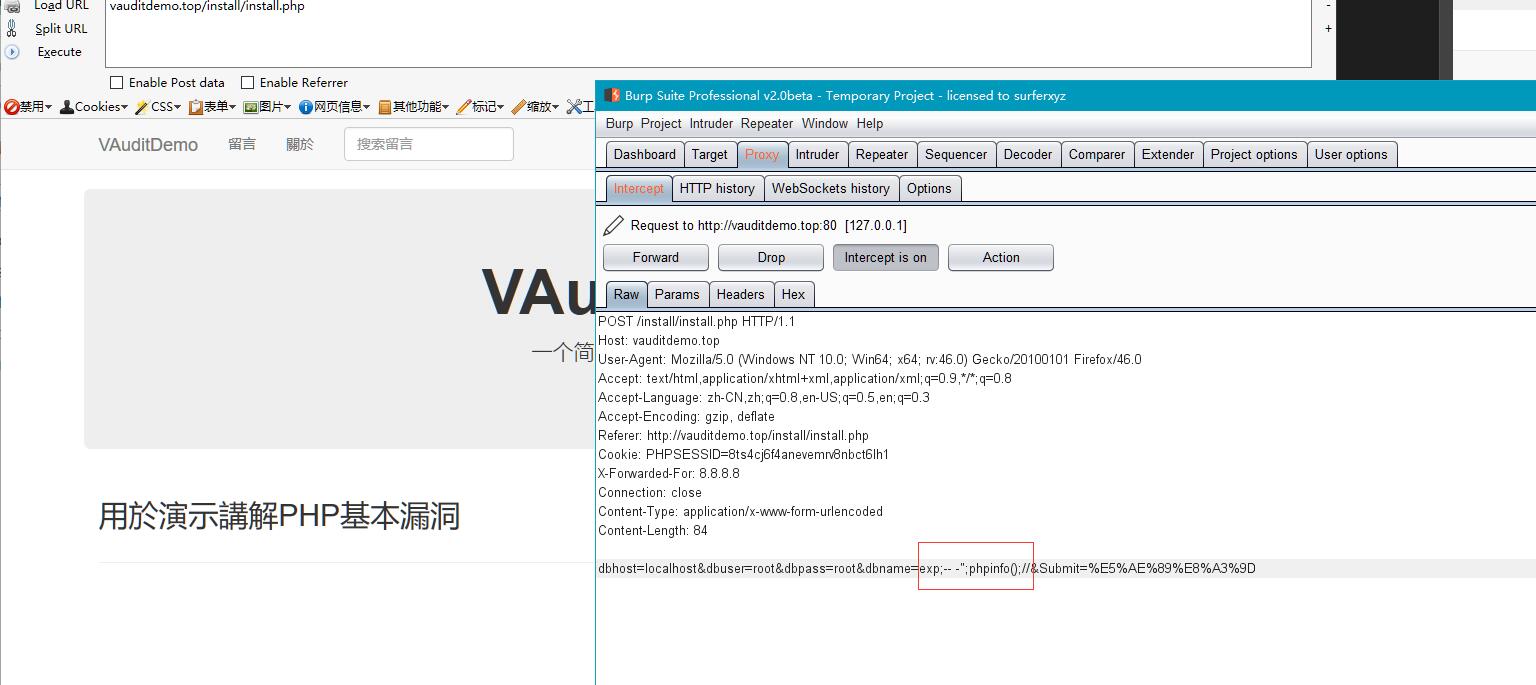Open the Intruder menu in the menu bar
The width and height of the screenshot is (1536, 685).
711,124
